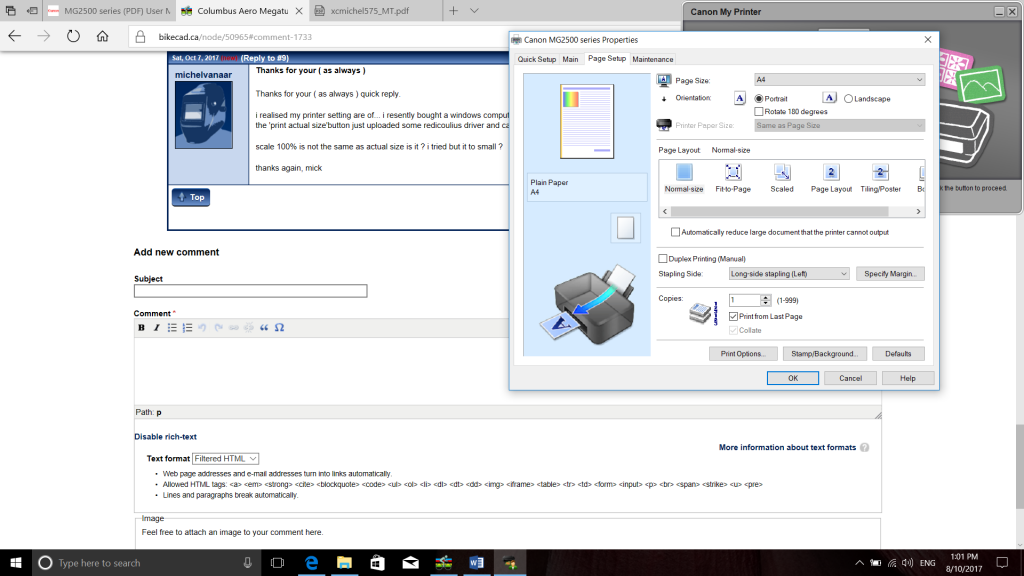Enable Rotate 180 degrees checkbox
This screenshot has width=1024, height=576.
[758, 112]
